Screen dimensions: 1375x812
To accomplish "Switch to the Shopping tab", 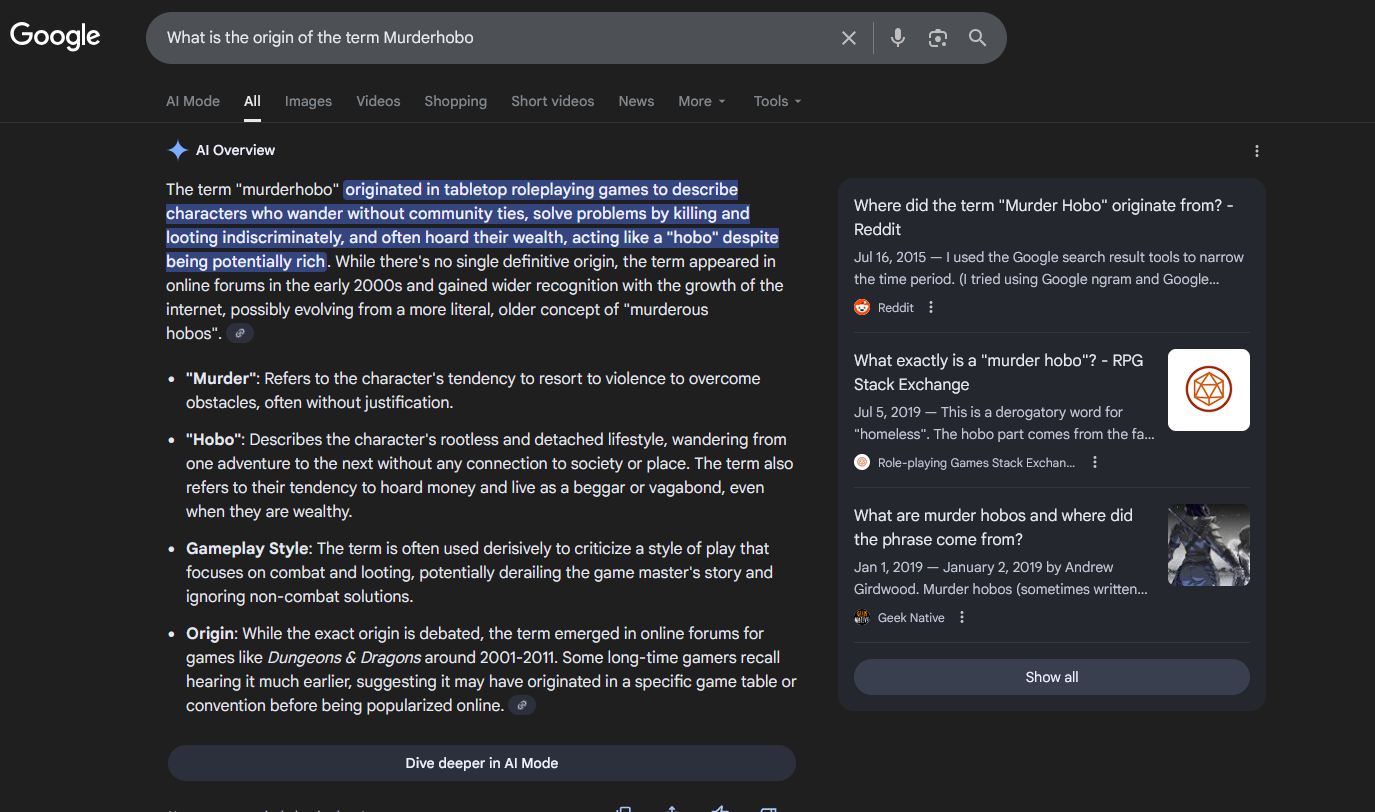I will tap(455, 101).
